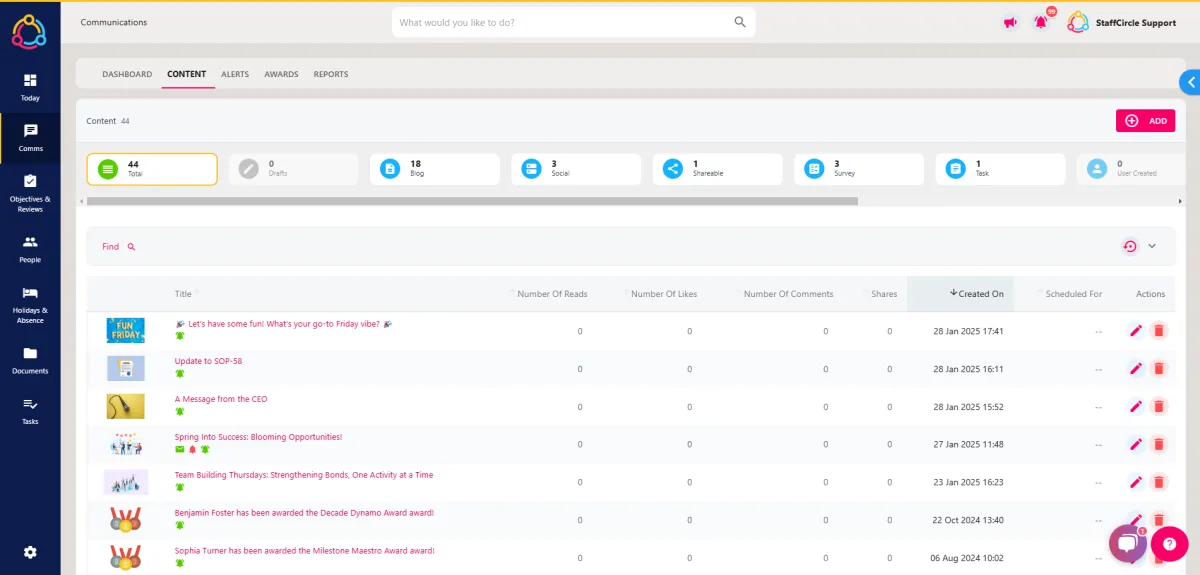Click the ADD content button

(x=1145, y=121)
